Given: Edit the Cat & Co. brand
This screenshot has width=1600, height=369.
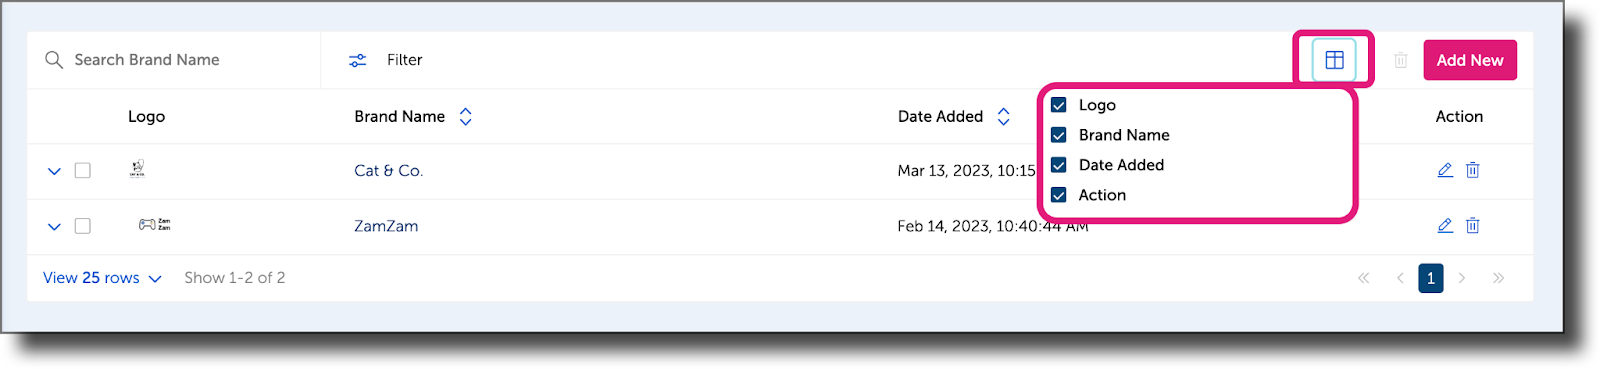Looking at the screenshot, I should pos(1445,170).
